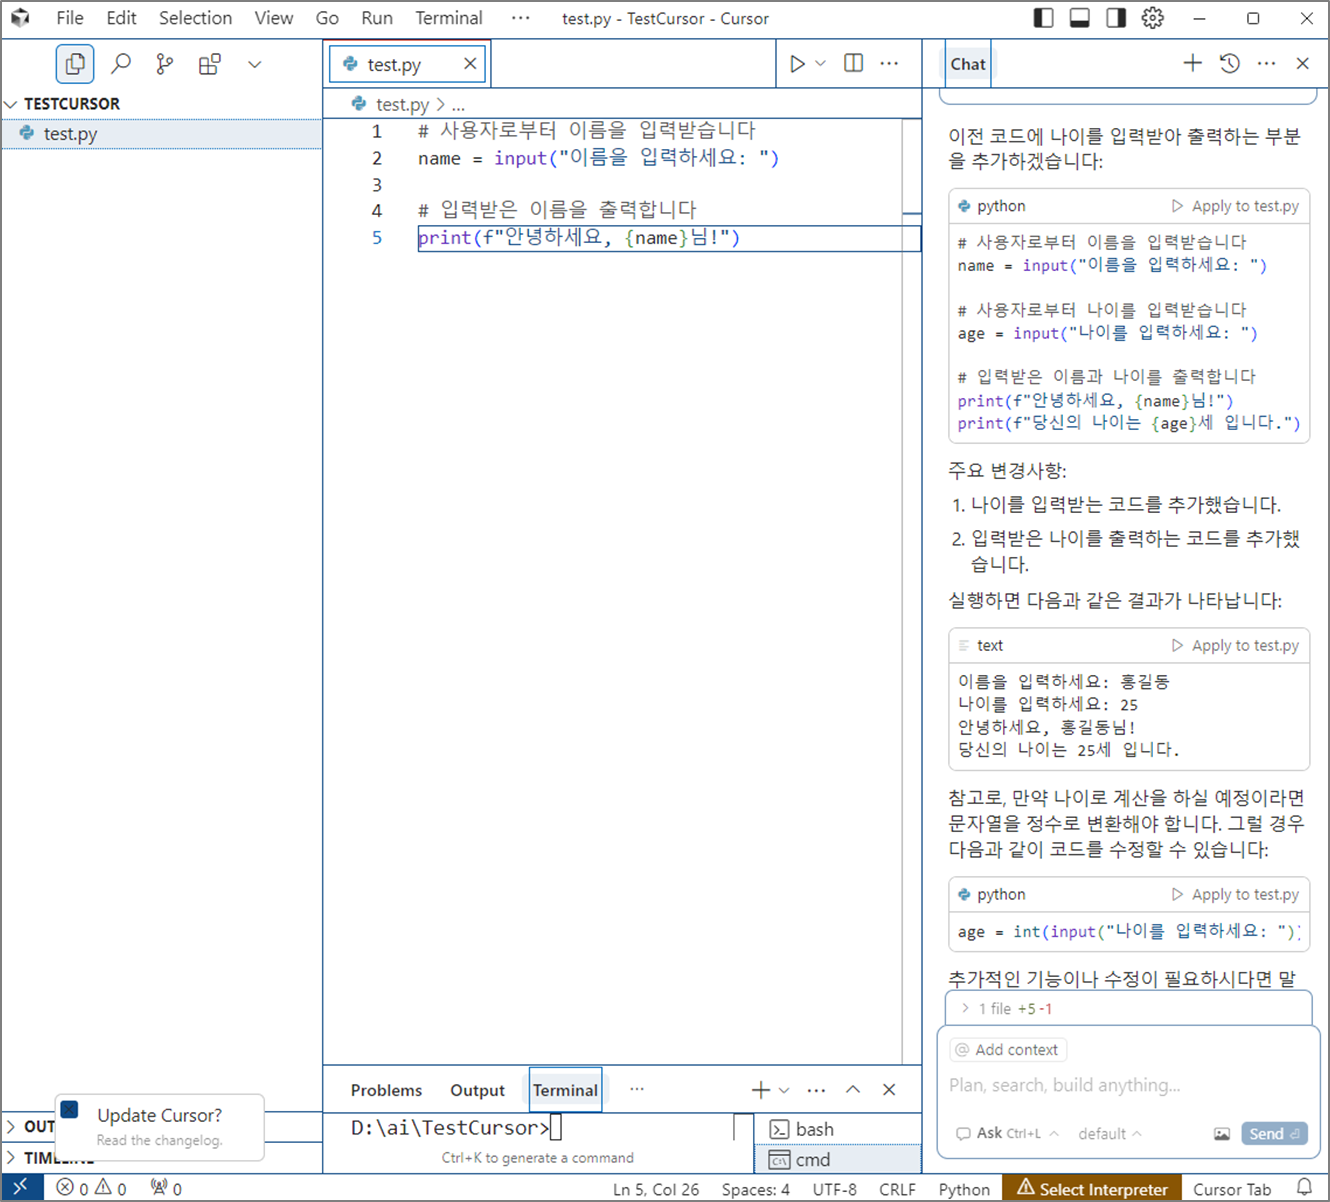Open the Terminal menu

click(x=449, y=18)
